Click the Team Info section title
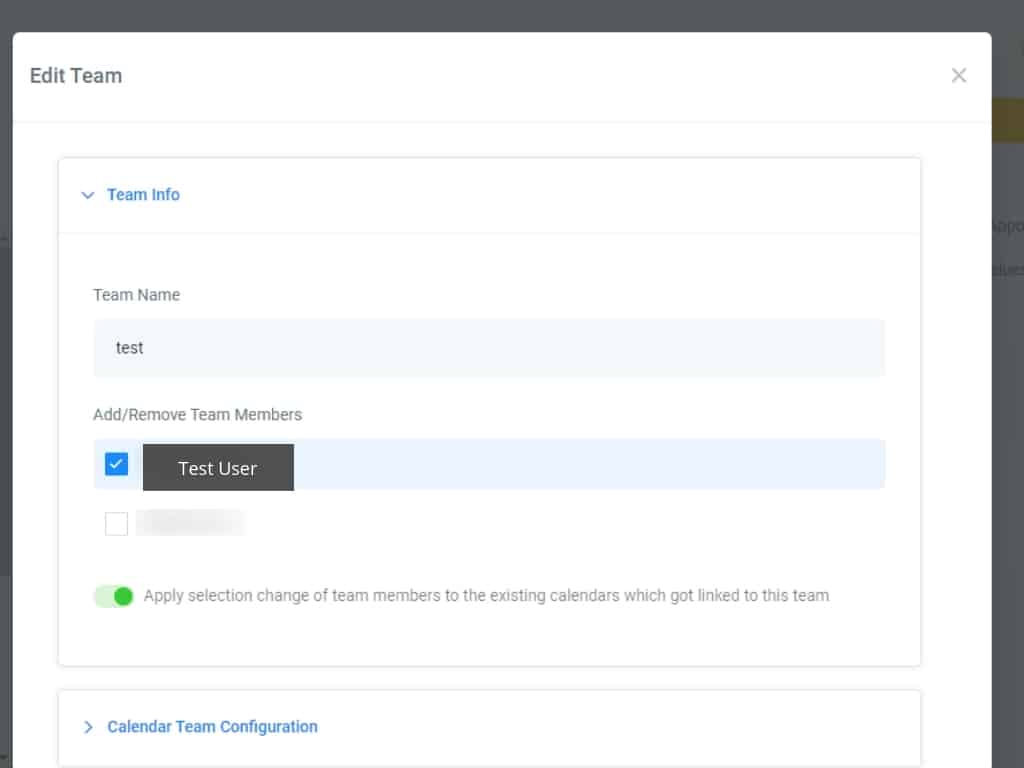 [143, 195]
